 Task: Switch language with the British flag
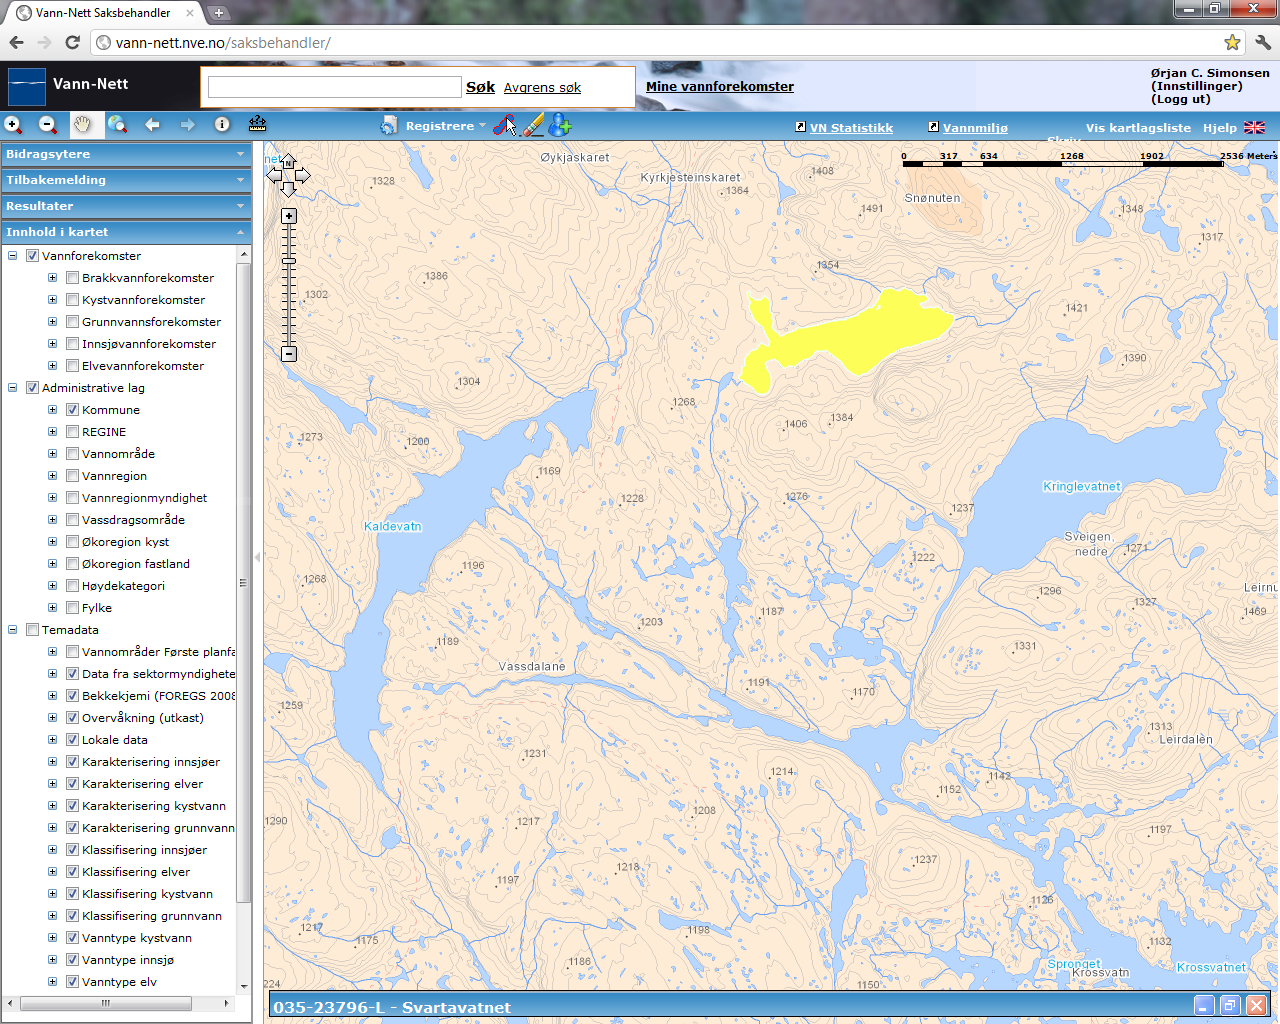tap(1254, 127)
